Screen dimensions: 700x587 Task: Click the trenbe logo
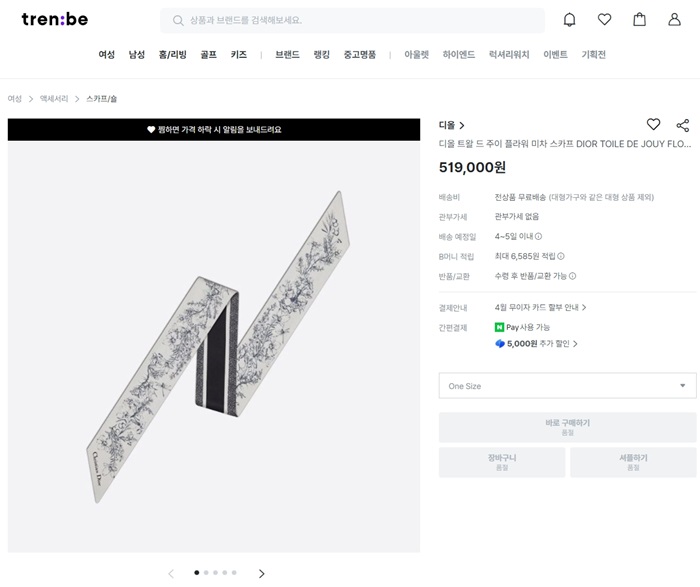(x=54, y=20)
